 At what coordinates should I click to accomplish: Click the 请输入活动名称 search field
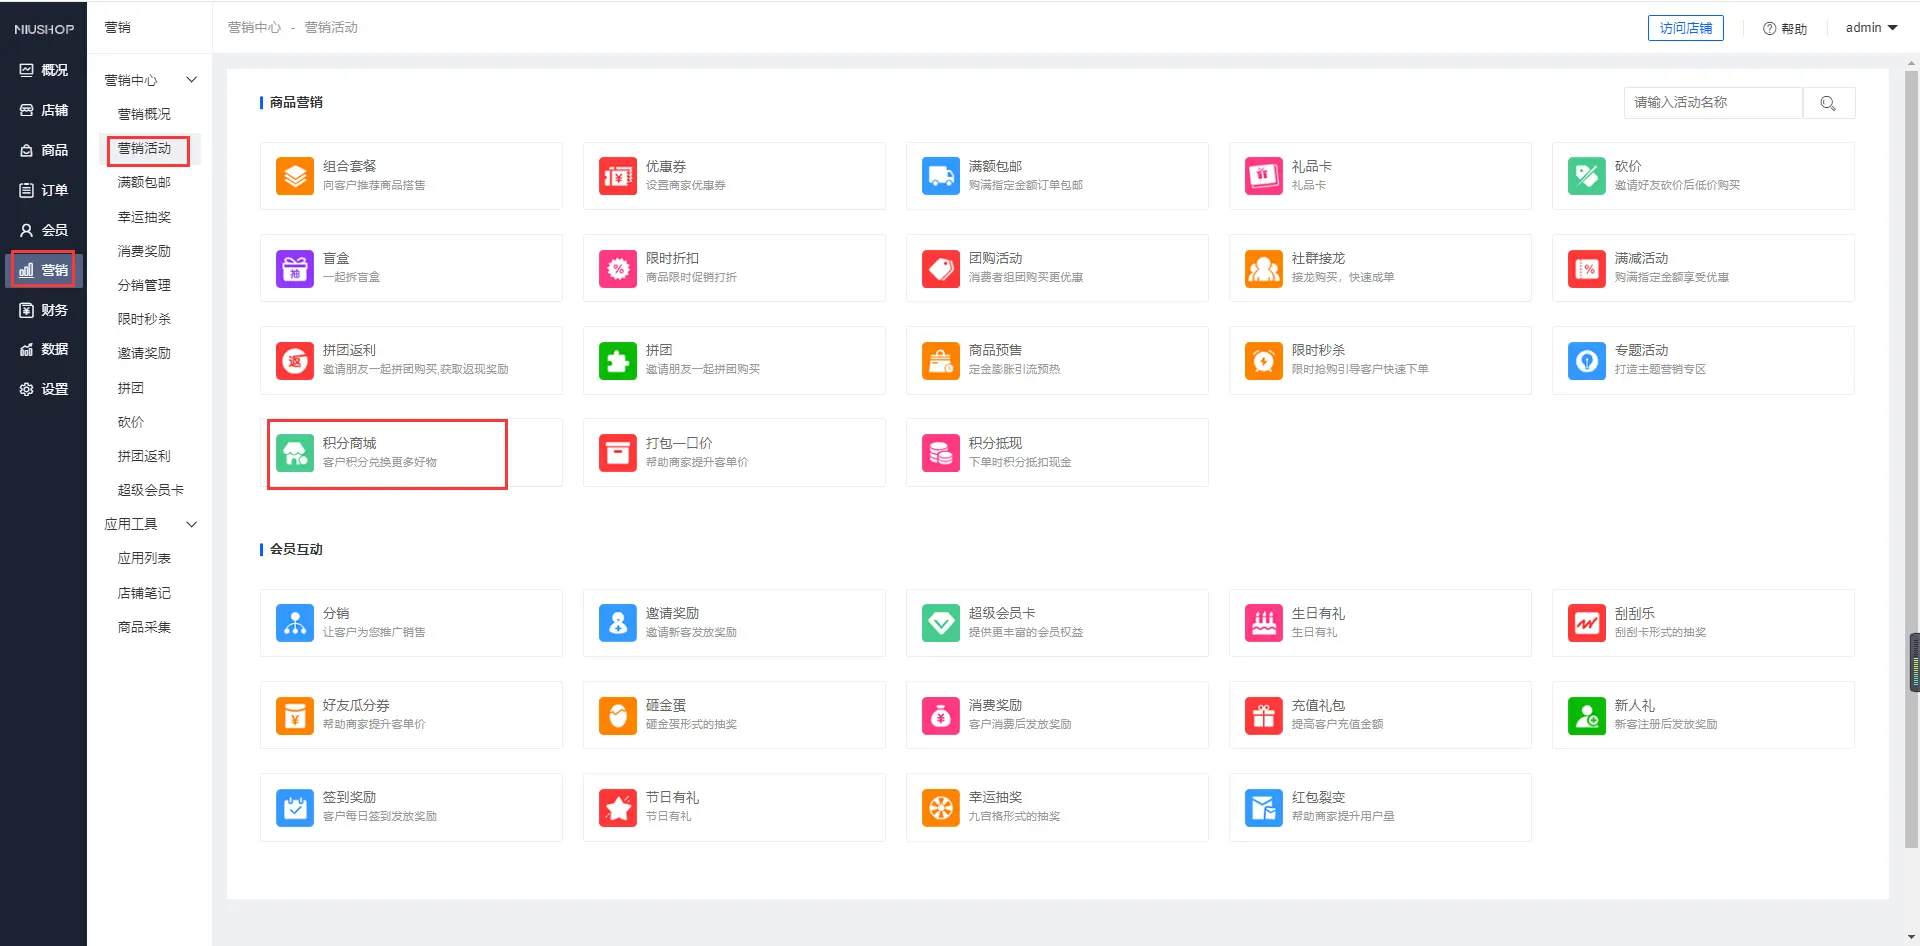(x=1713, y=103)
